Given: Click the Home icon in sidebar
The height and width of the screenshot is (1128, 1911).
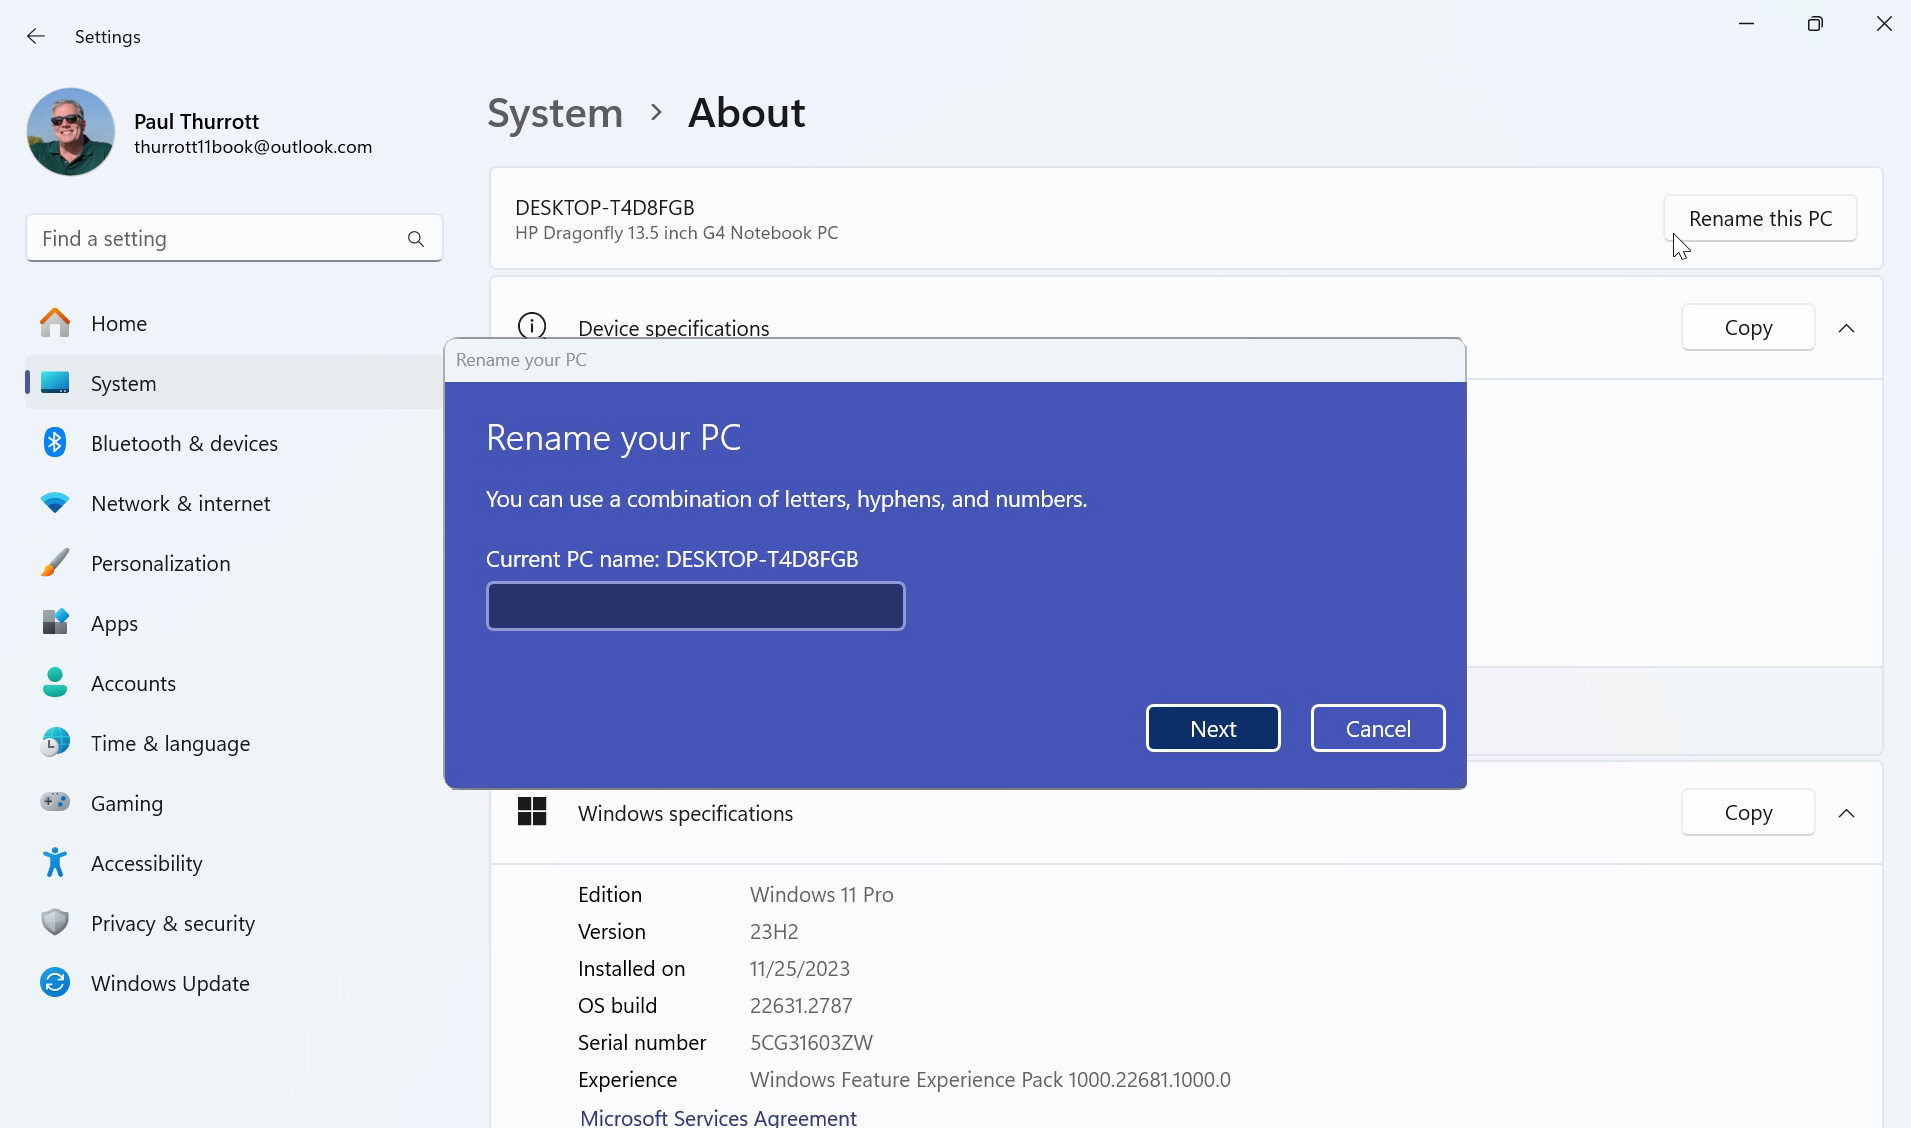Looking at the screenshot, I should click(x=55, y=323).
